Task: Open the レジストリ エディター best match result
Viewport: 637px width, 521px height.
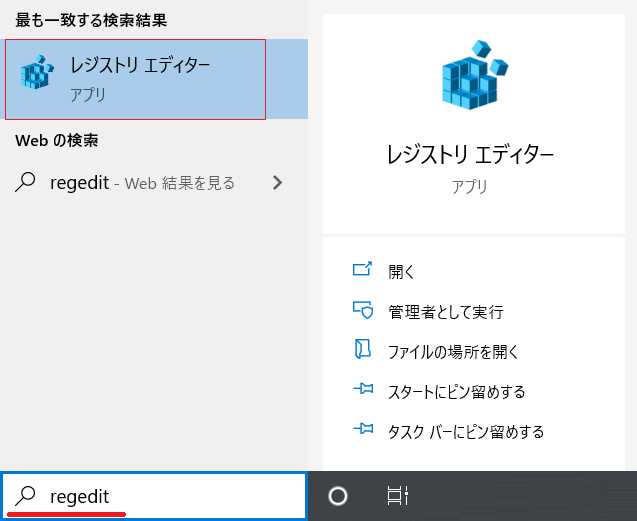Action: (154, 79)
